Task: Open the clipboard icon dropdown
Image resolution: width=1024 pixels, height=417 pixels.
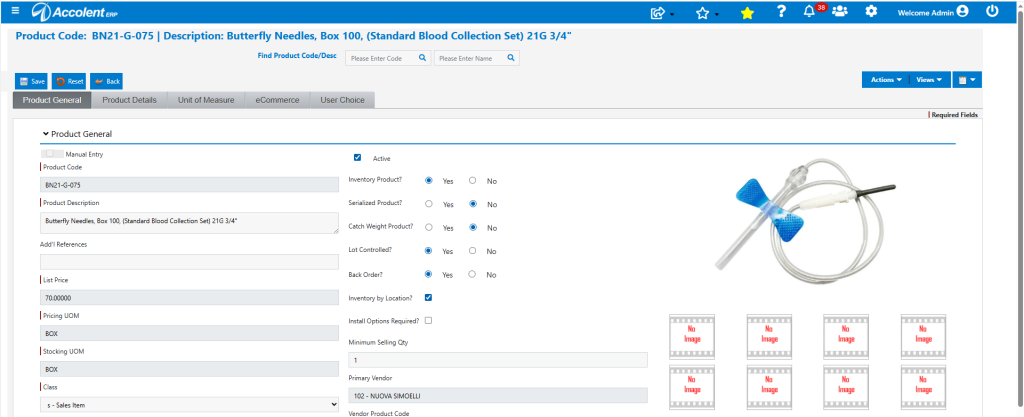Action: (x=967, y=80)
